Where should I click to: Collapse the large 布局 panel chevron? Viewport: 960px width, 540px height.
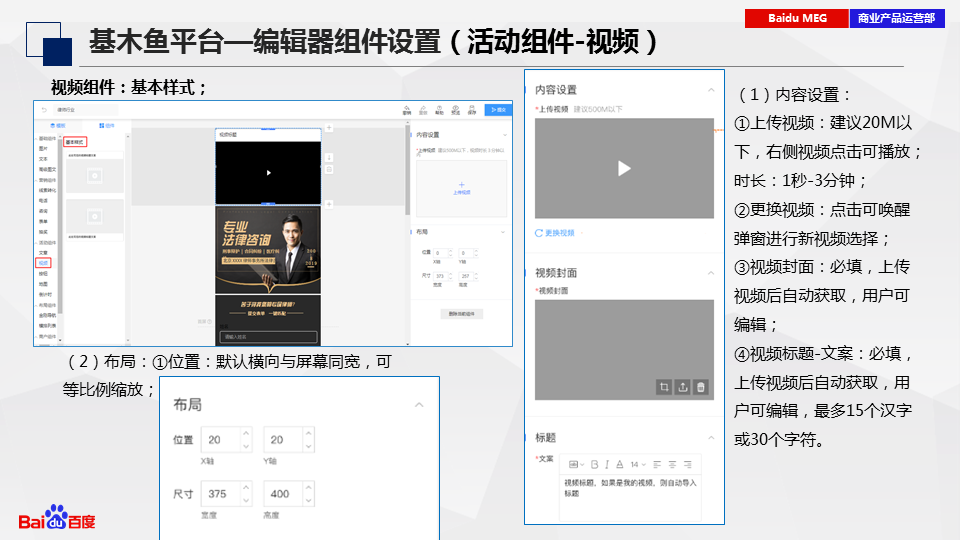[419, 405]
